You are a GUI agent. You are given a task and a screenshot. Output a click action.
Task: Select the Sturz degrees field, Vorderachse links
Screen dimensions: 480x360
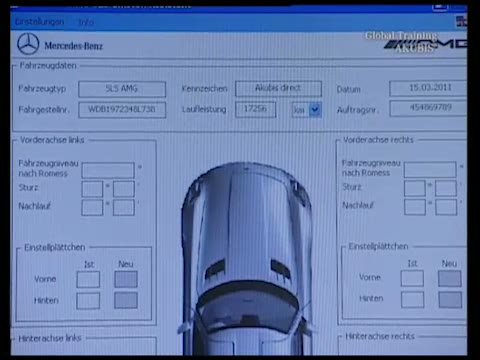tap(92, 189)
